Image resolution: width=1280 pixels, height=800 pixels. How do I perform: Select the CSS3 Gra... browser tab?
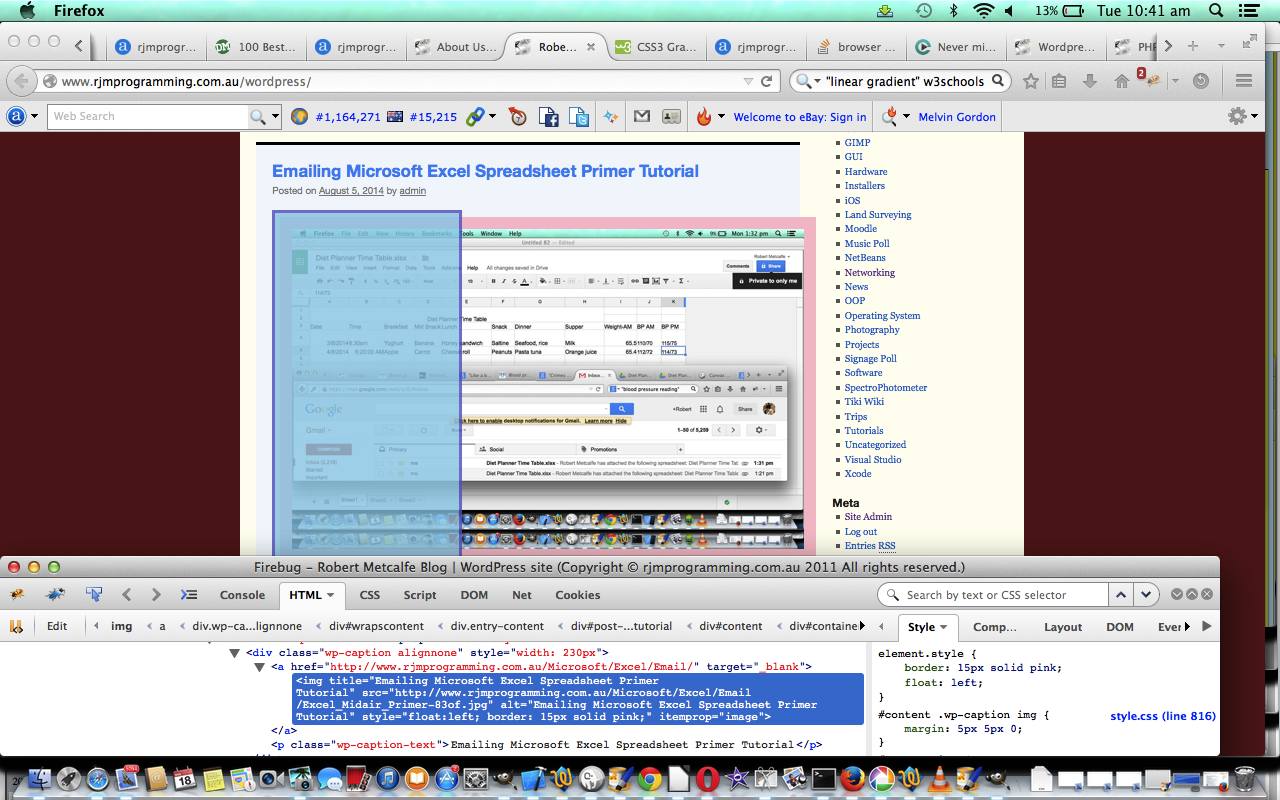point(655,46)
